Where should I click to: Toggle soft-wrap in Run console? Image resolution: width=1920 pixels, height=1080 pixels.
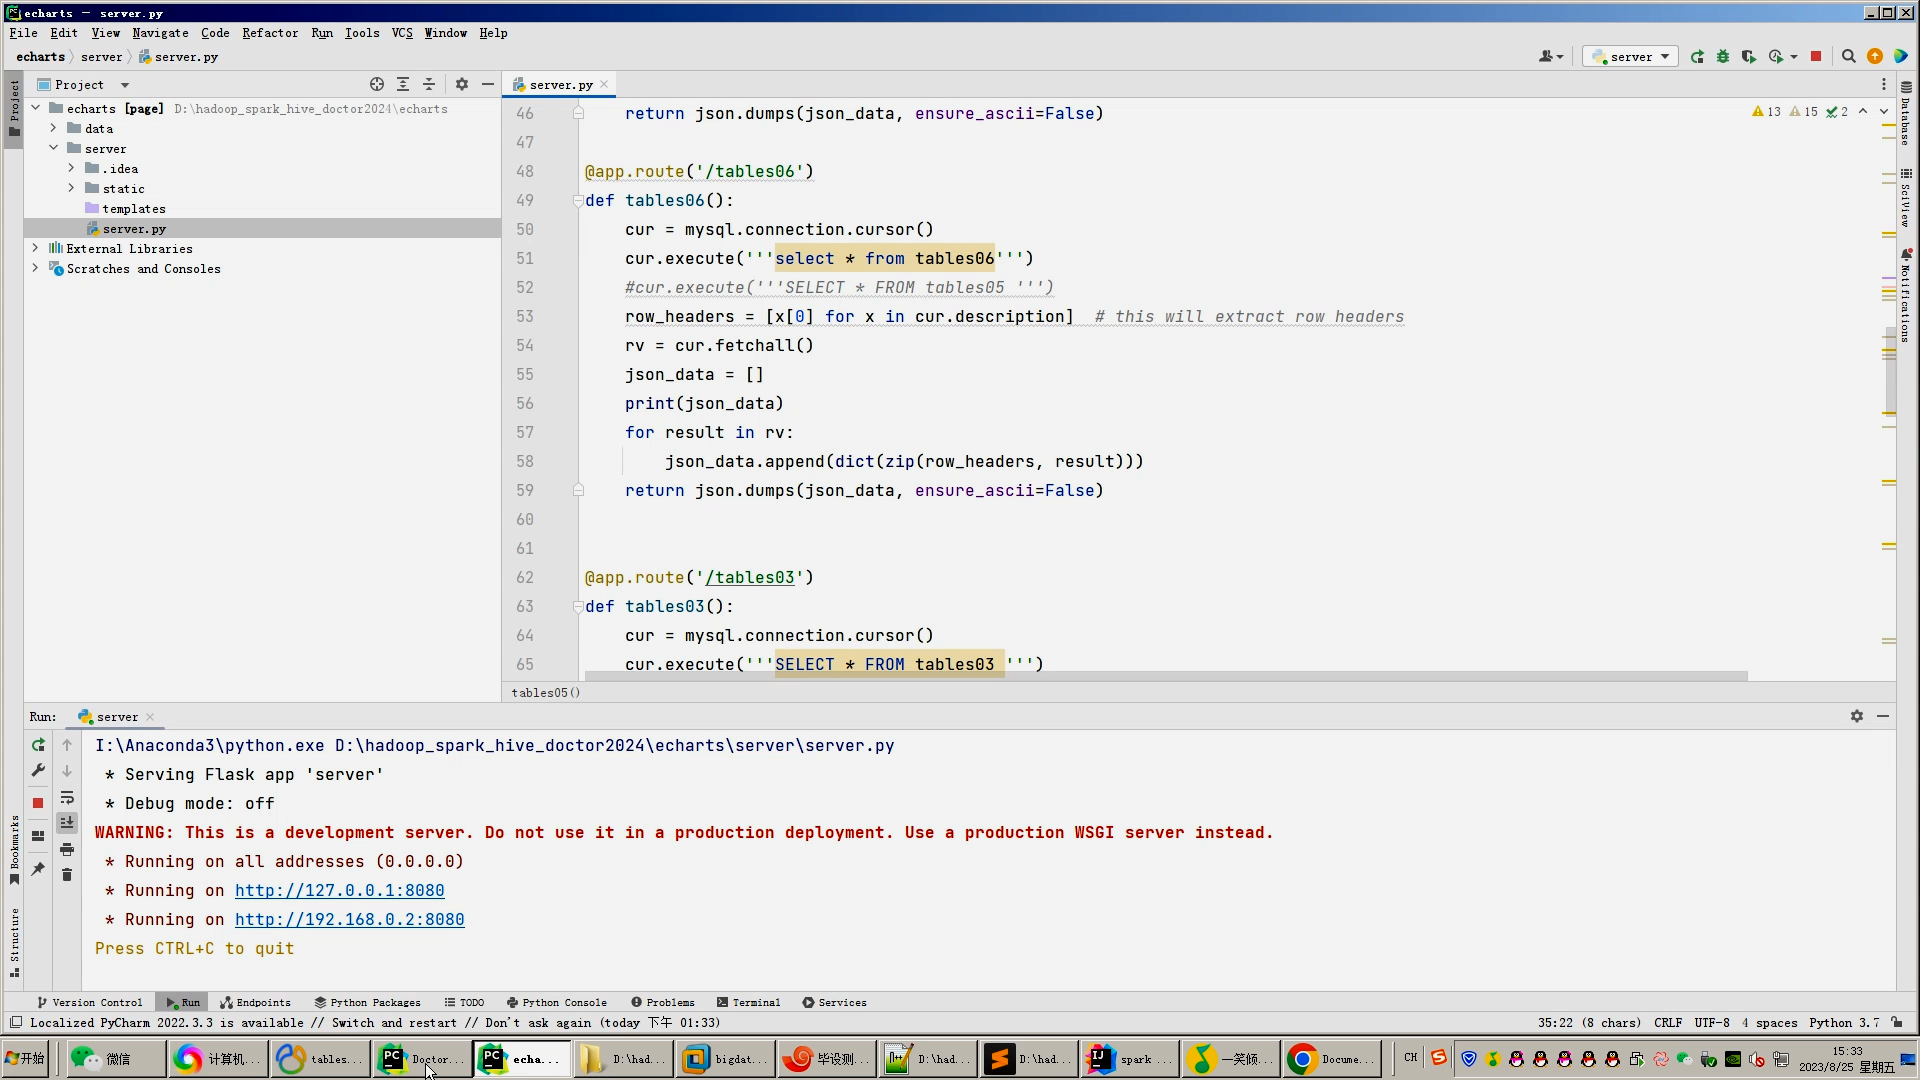tap(67, 797)
